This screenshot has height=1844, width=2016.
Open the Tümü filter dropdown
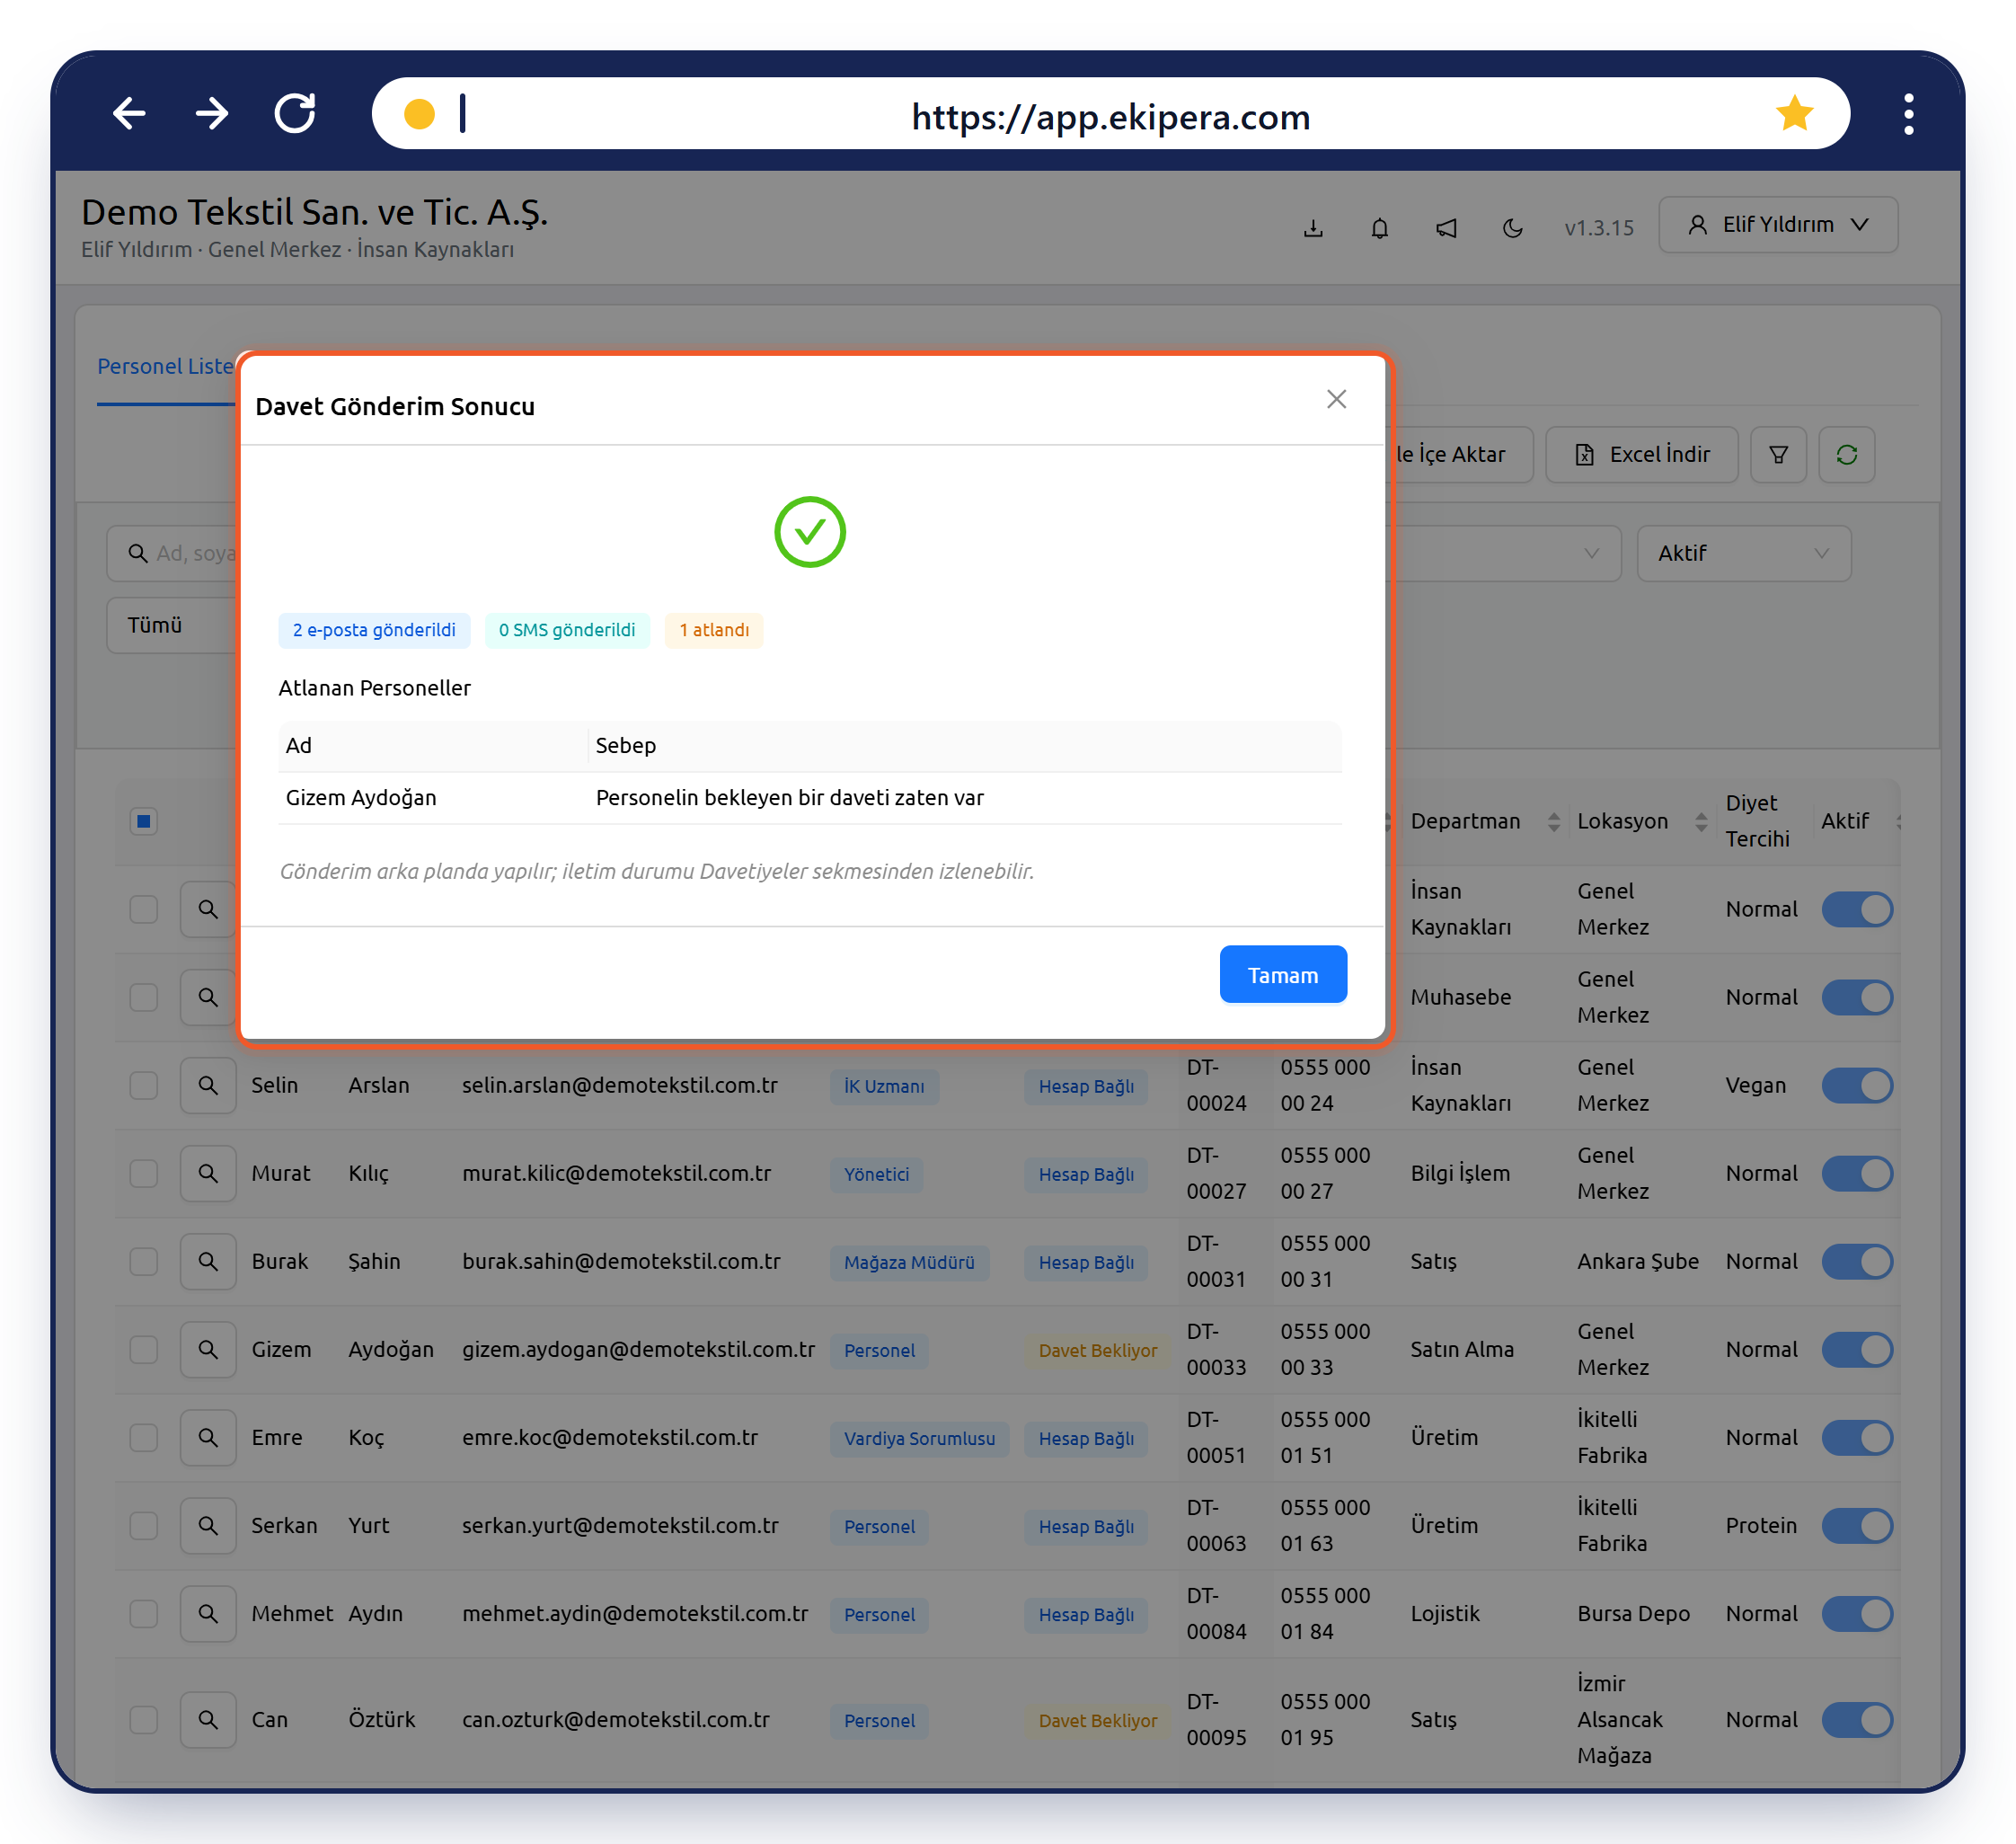pos(172,625)
